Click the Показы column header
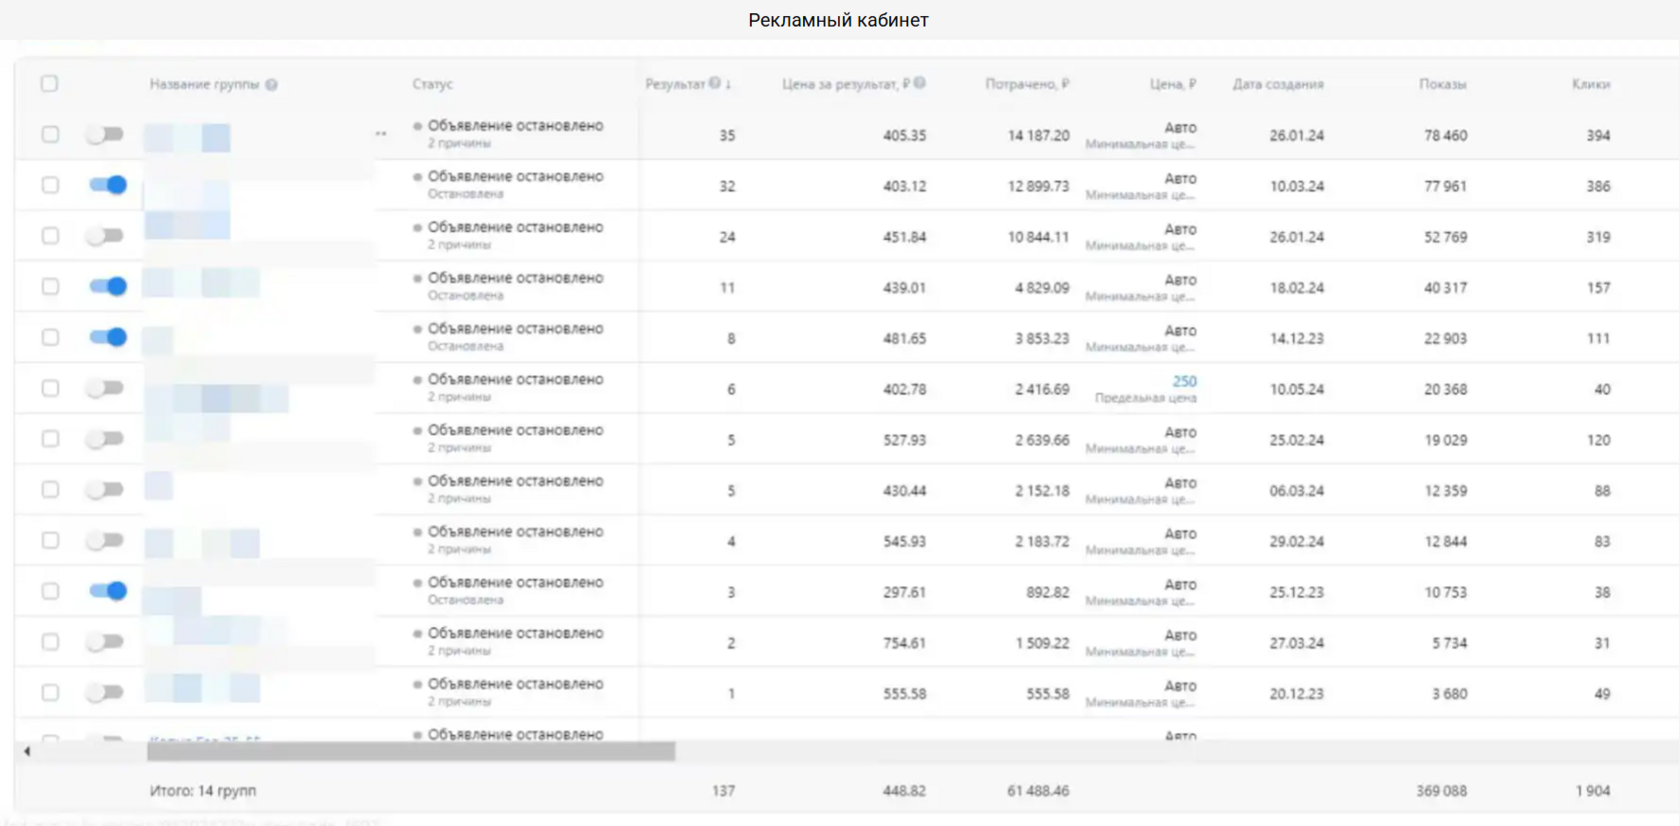Image resolution: width=1680 pixels, height=826 pixels. point(1442,84)
